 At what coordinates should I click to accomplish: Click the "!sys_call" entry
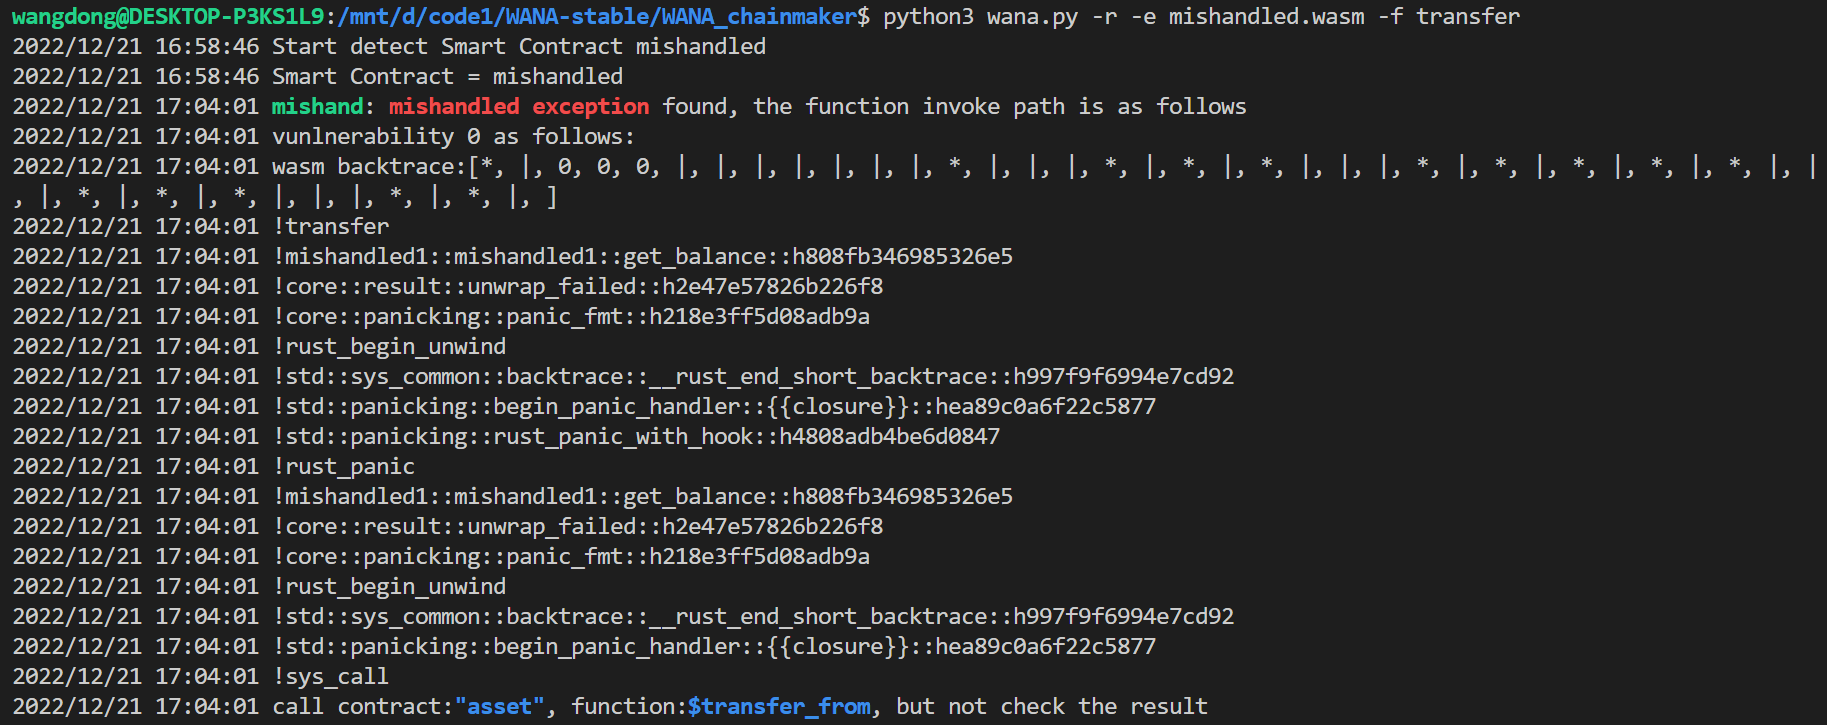tap(331, 677)
